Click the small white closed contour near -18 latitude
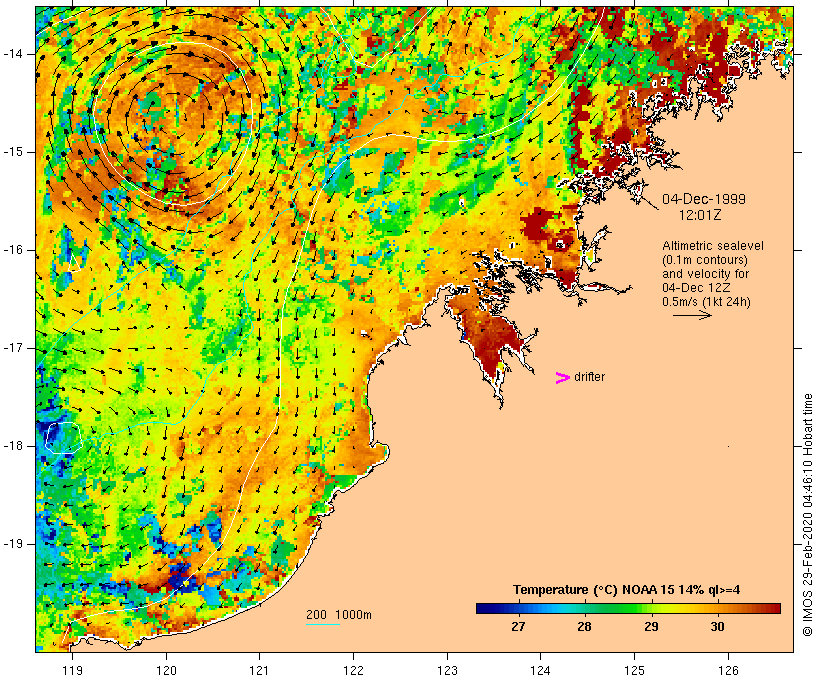This screenshot has height=680, width=820. (x=65, y=438)
